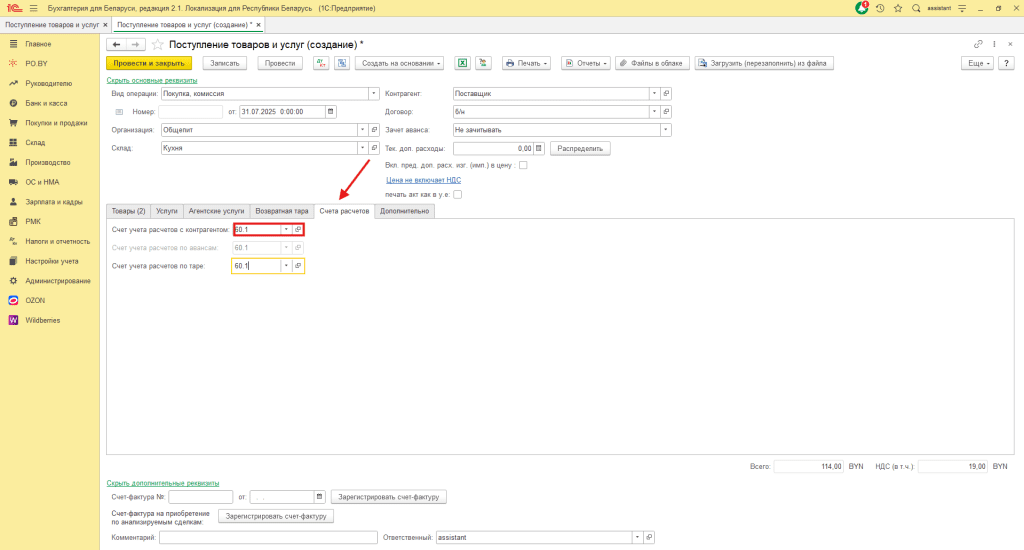Open the help question mark button

coord(1006,63)
